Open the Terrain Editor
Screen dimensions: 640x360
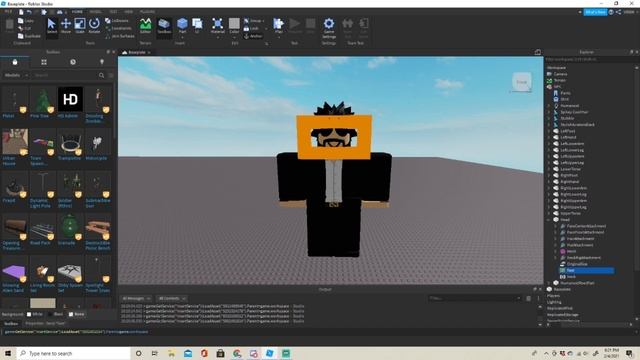145,26
